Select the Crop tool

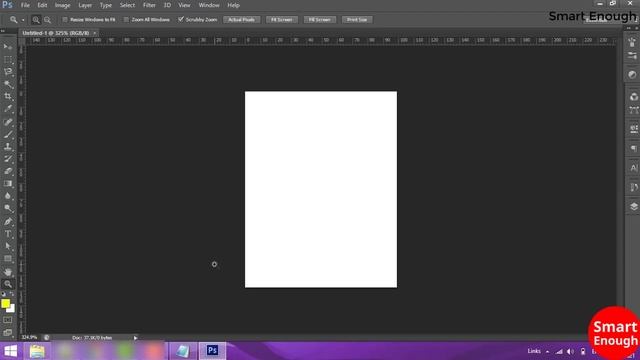click(8, 97)
